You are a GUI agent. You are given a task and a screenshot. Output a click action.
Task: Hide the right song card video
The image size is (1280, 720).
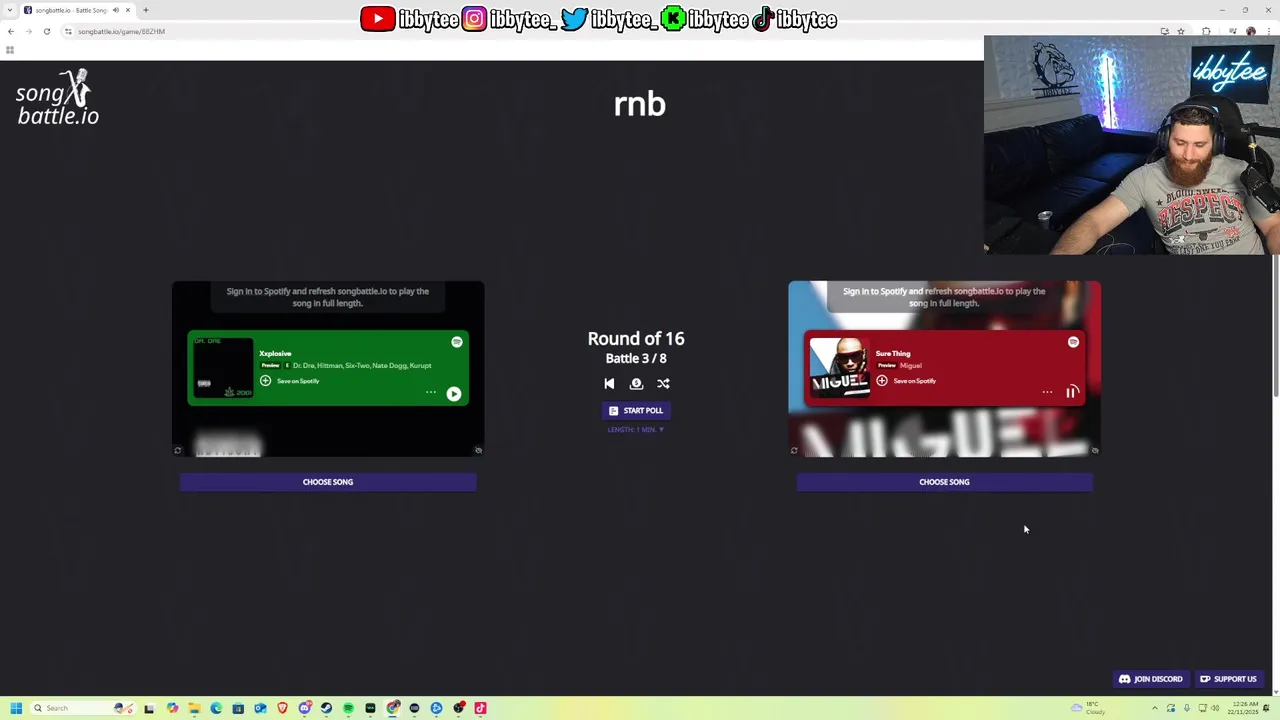click(x=1095, y=450)
